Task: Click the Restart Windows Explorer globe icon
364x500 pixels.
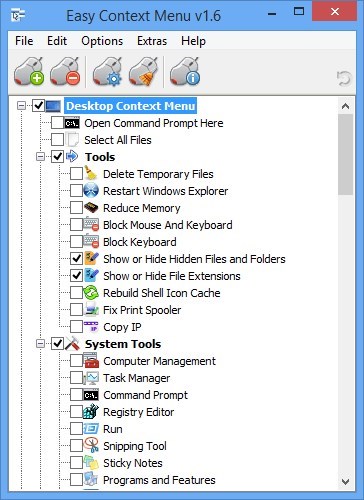Action: (91, 191)
